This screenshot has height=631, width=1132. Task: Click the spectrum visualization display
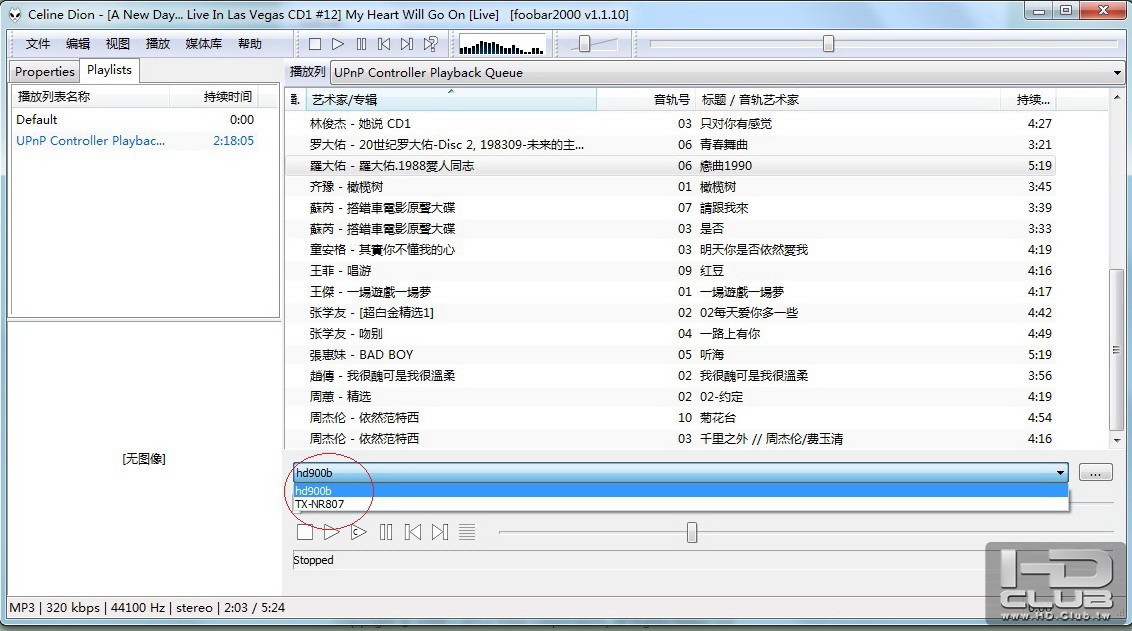pos(502,45)
